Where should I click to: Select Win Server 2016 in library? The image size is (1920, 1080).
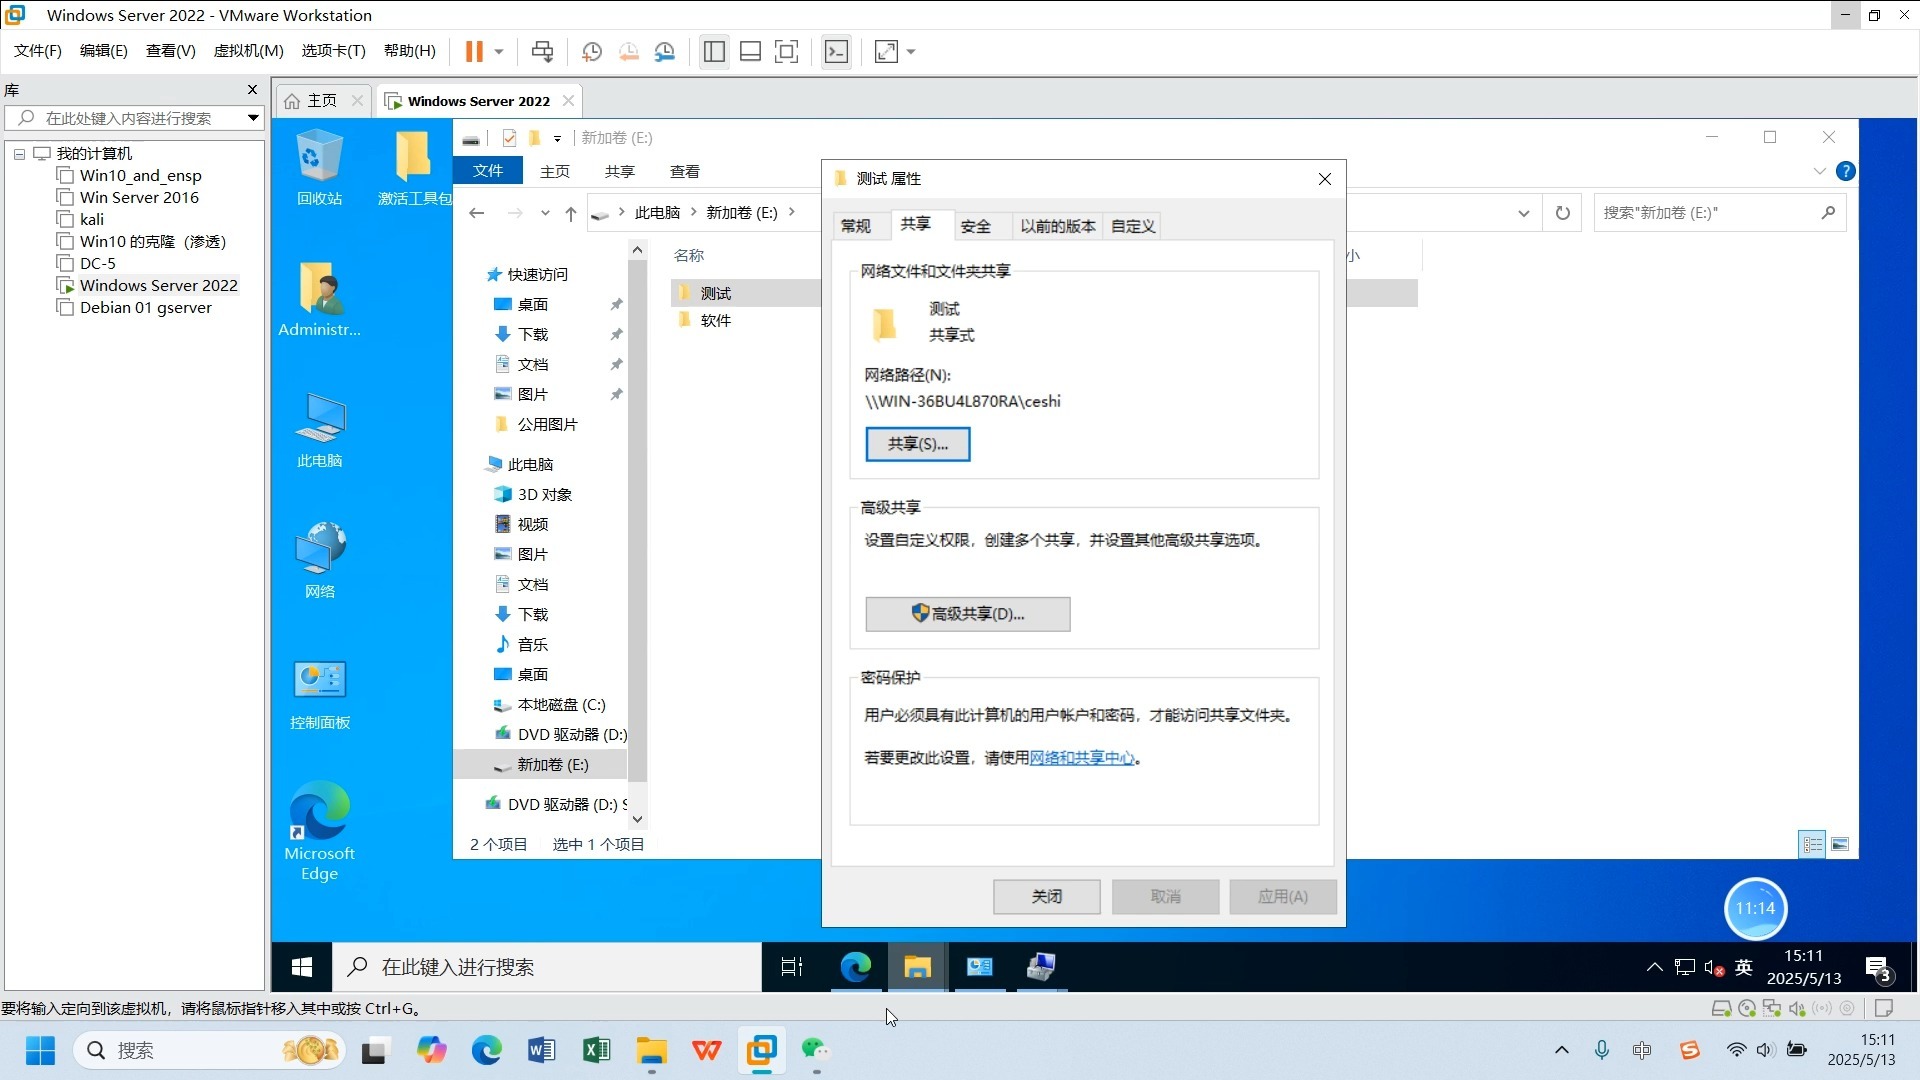point(139,198)
